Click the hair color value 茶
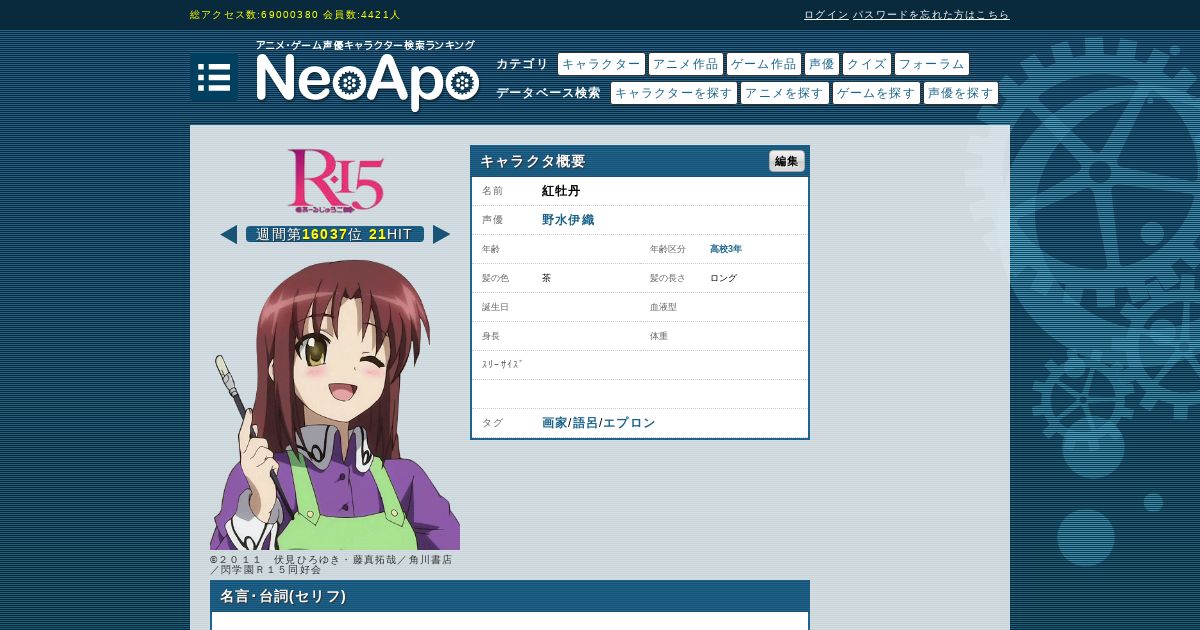Viewport: 1200px width, 630px height. click(x=546, y=278)
